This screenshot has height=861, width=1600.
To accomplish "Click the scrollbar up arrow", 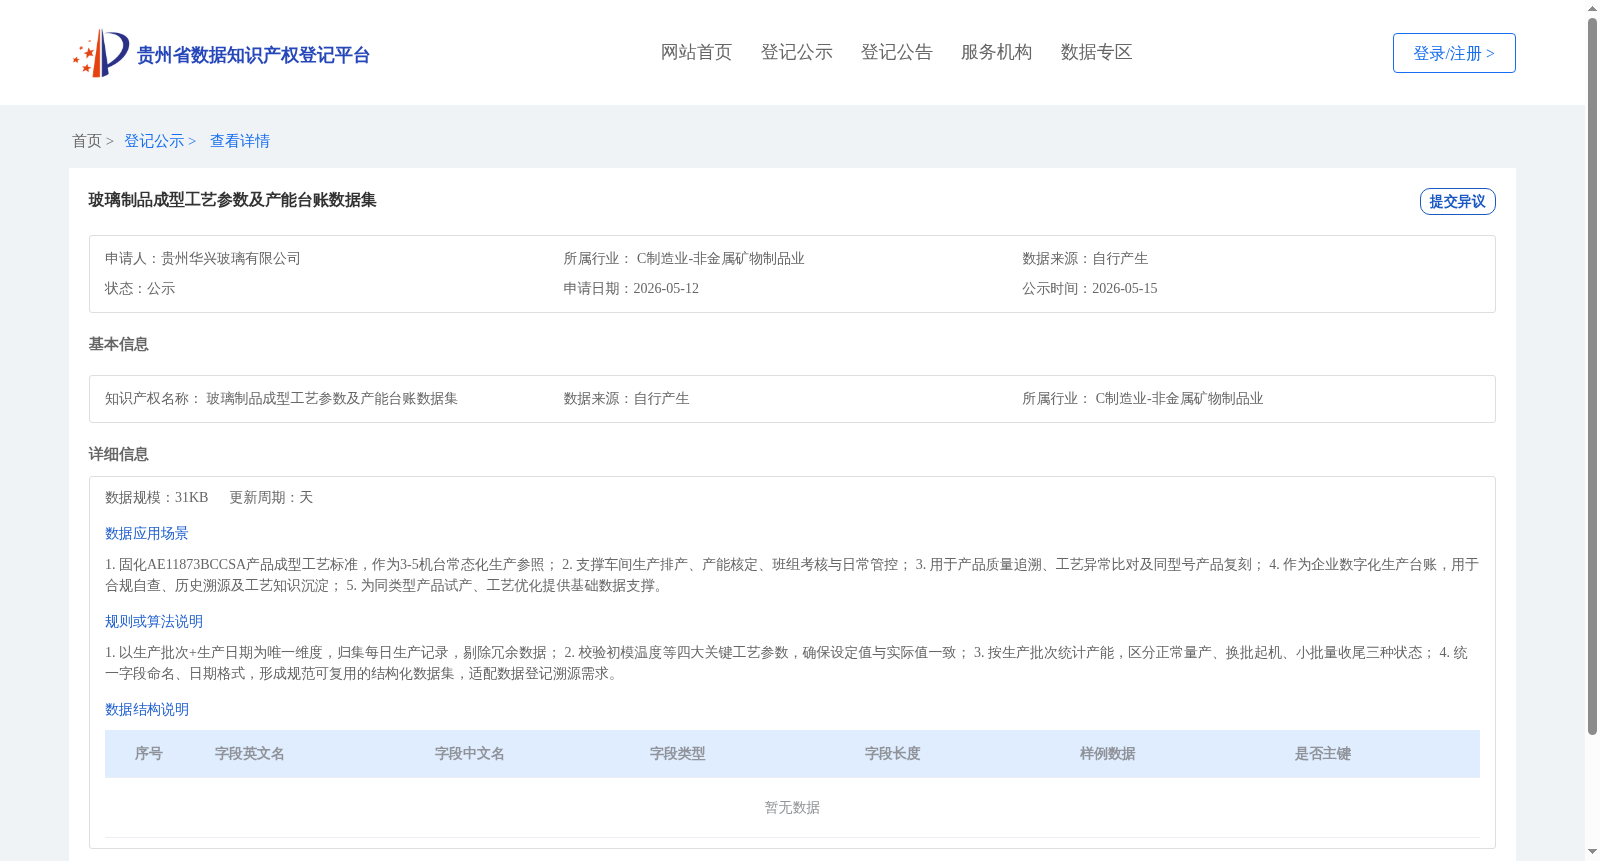I will [x=1592, y=8].
